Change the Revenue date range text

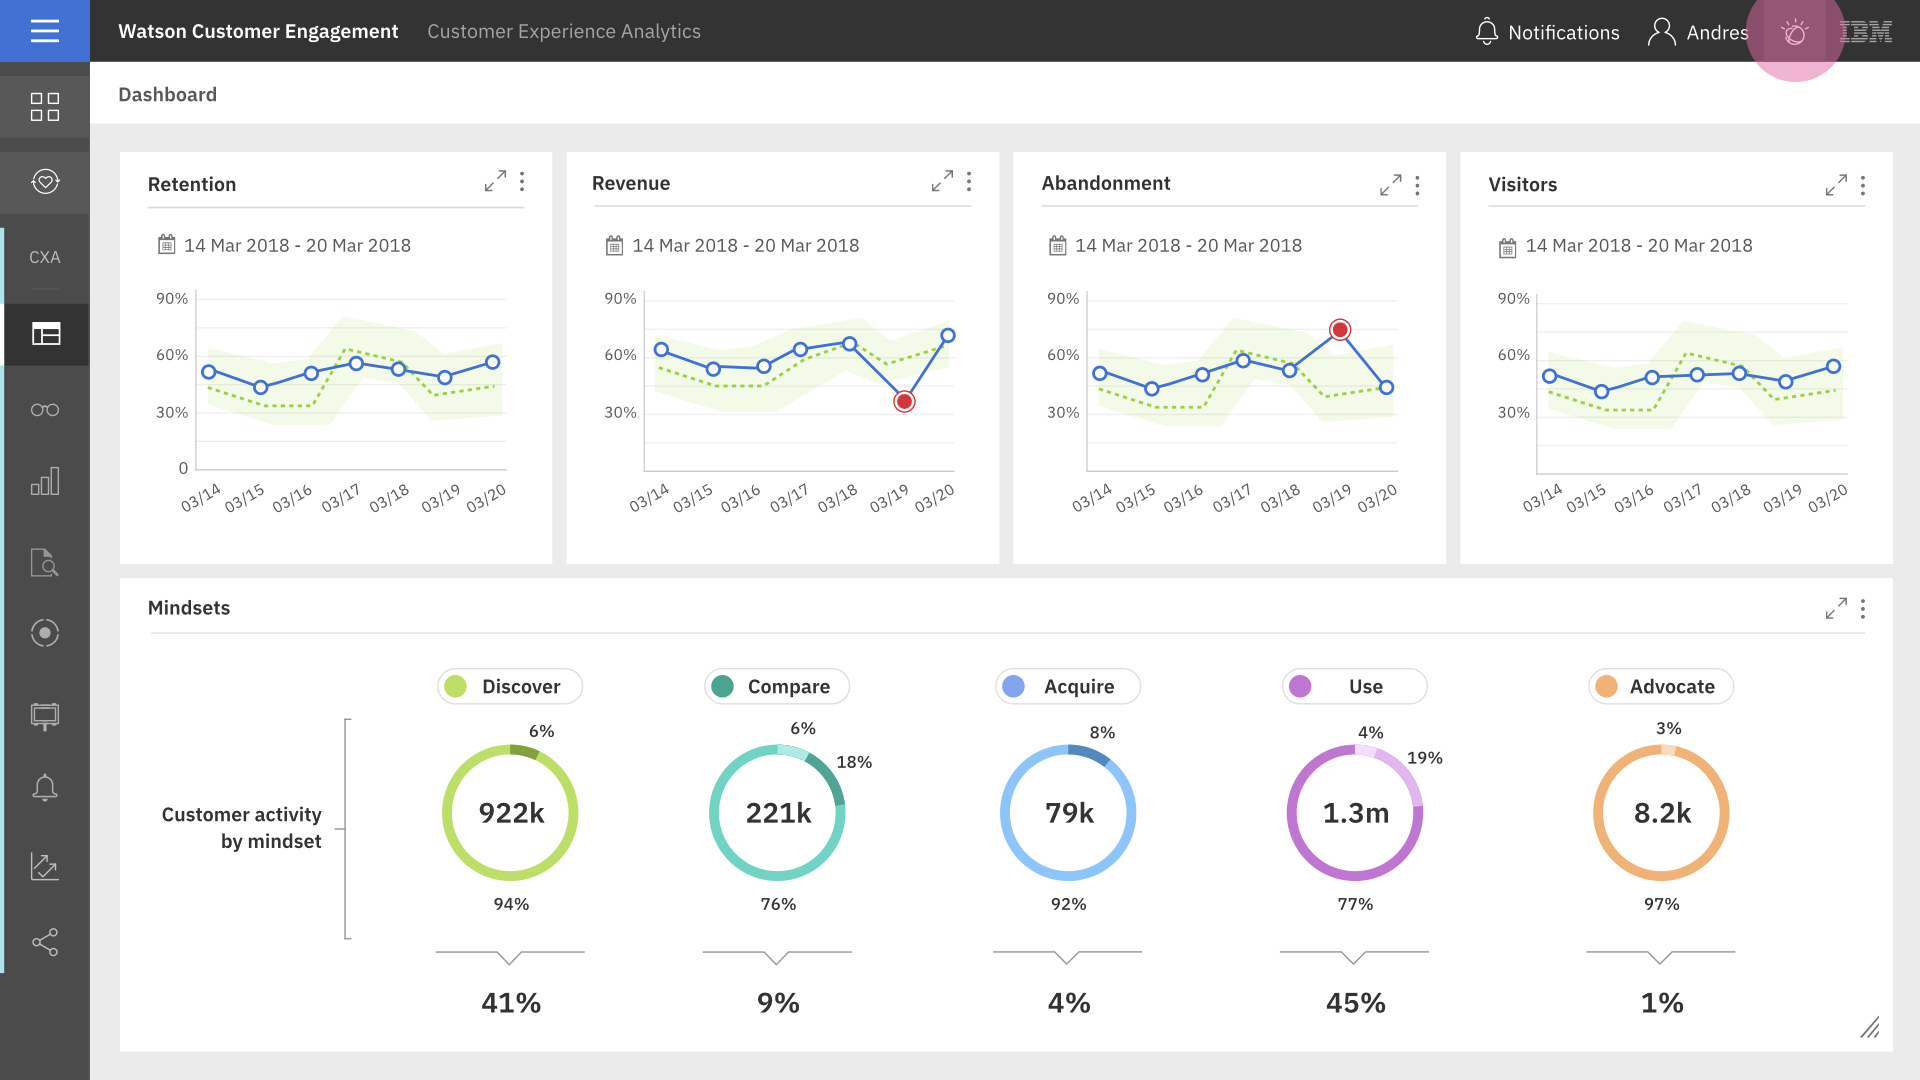click(x=746, y=245)
